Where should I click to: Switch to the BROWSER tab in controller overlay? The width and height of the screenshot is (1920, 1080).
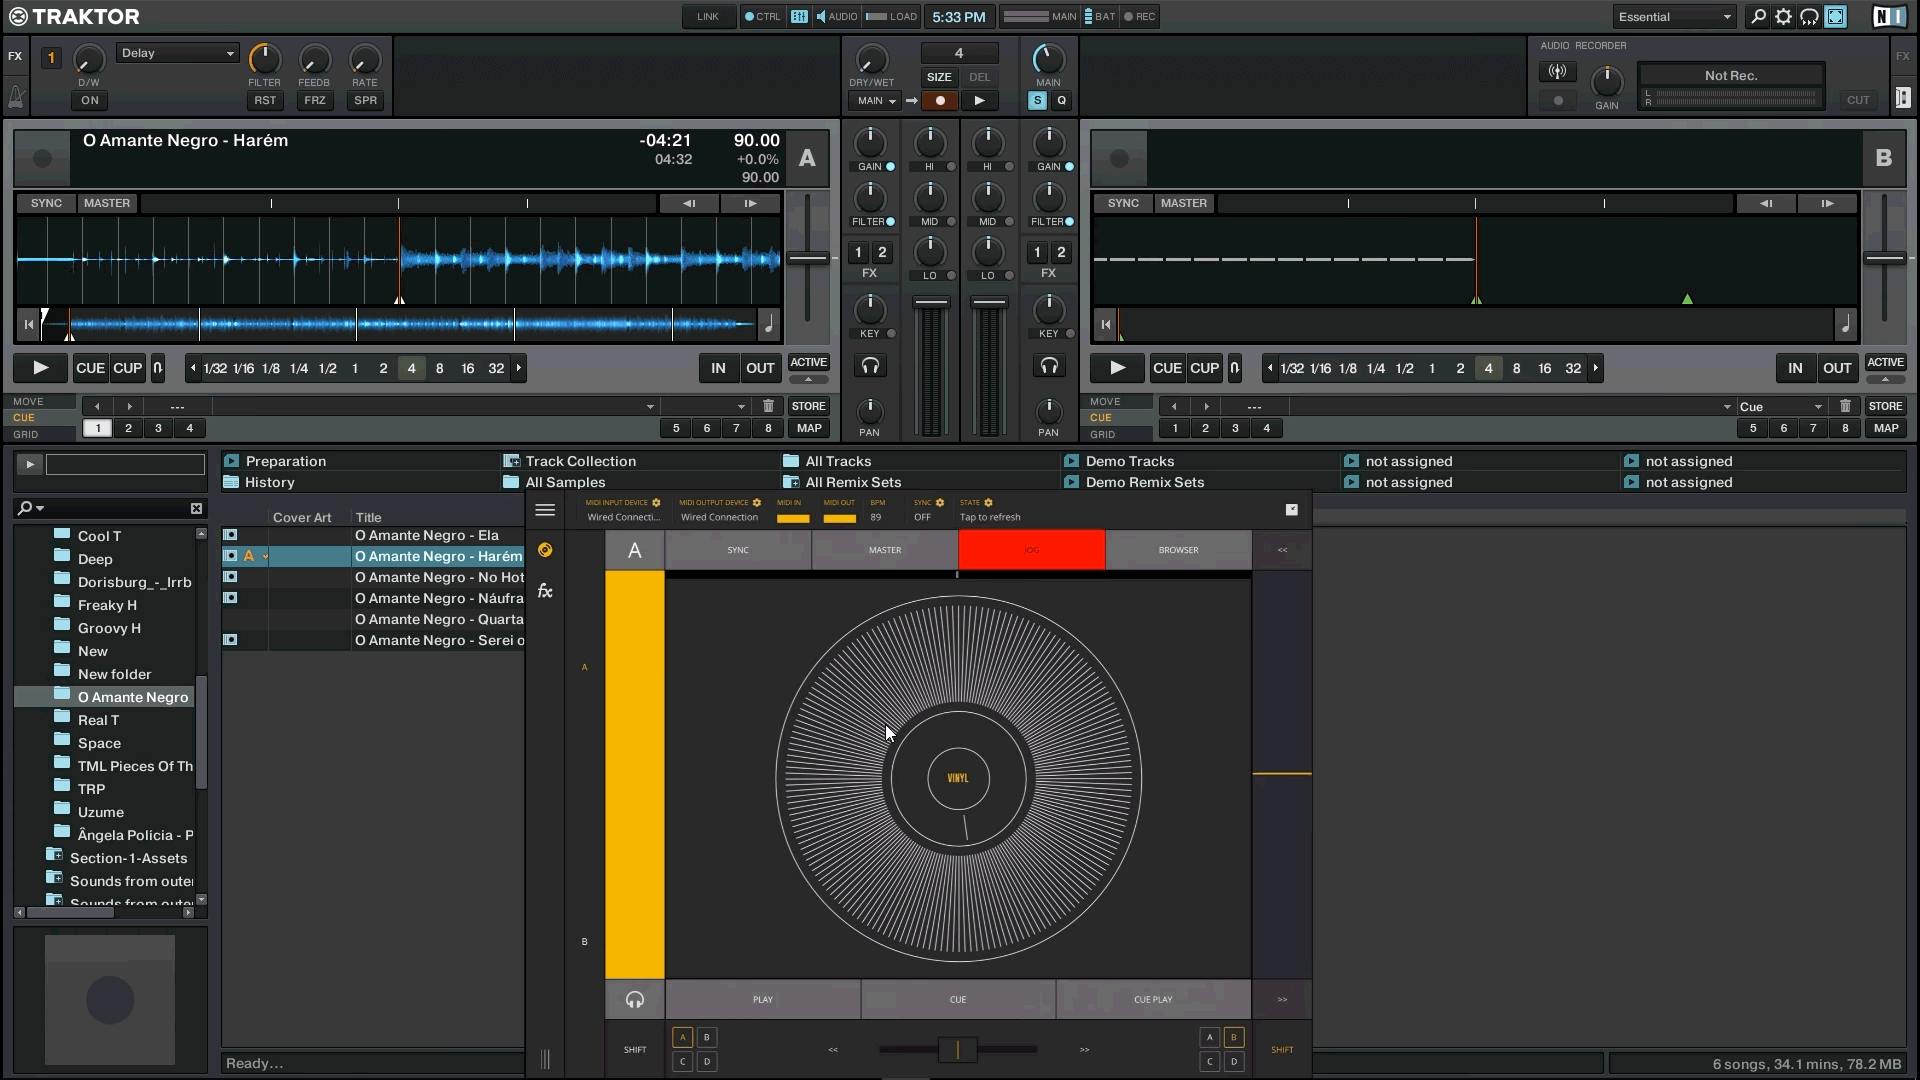click(x=1179, y=550)
